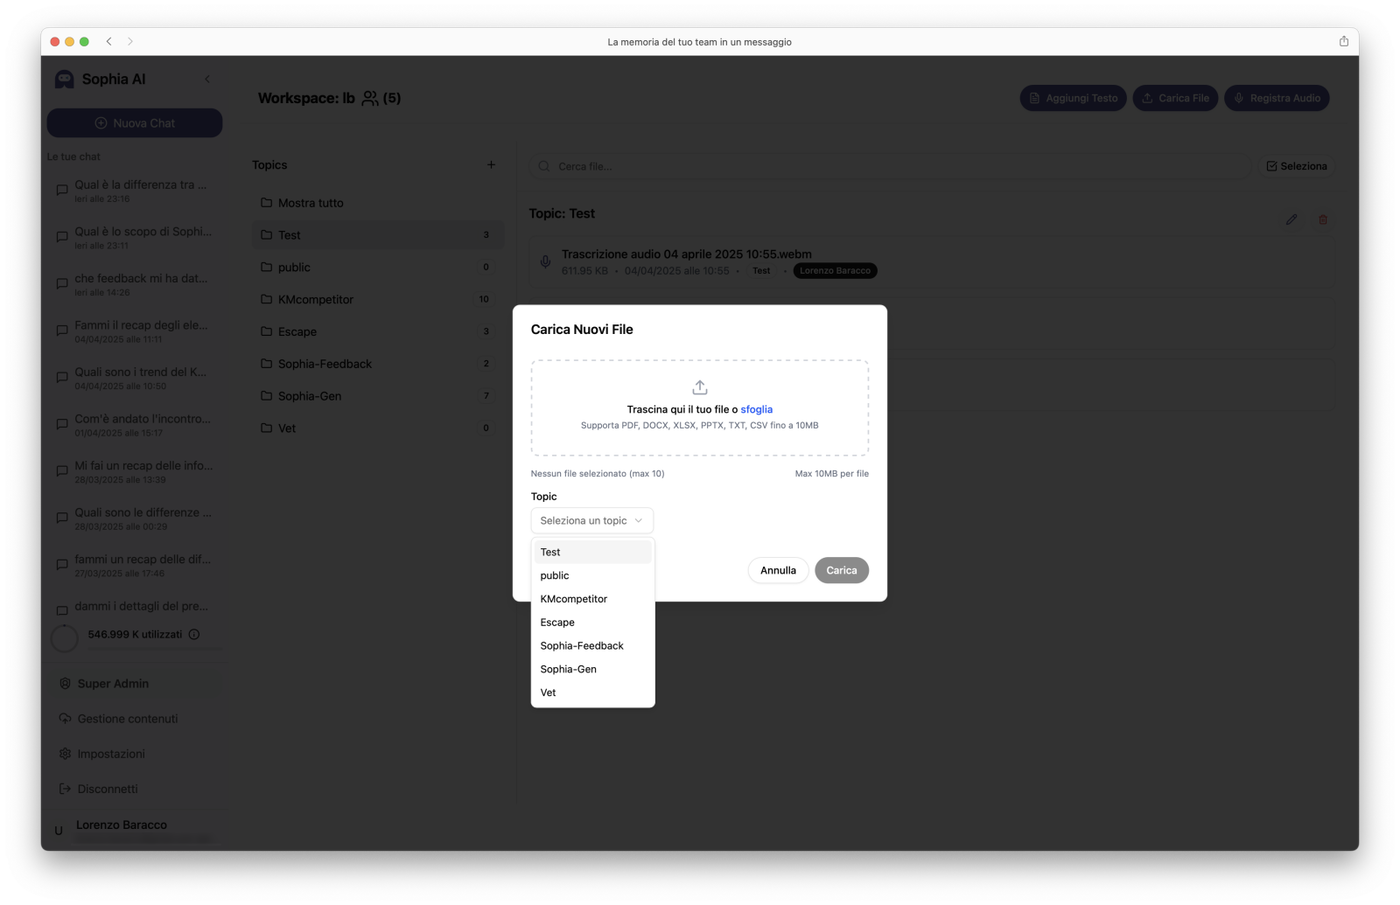Click the Carica File button
This screenshot has height=905, width=1400.
point(1175,98)
